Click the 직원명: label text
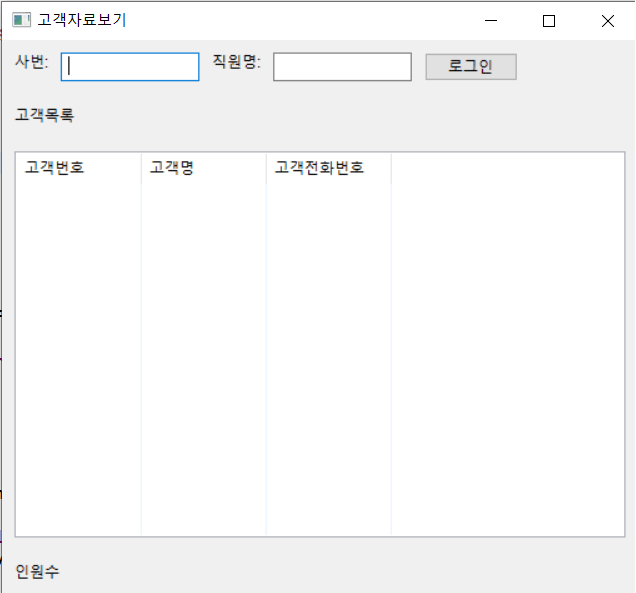This screenshot has height=593, width=636. pyautogui.click(x=237, y=62)
